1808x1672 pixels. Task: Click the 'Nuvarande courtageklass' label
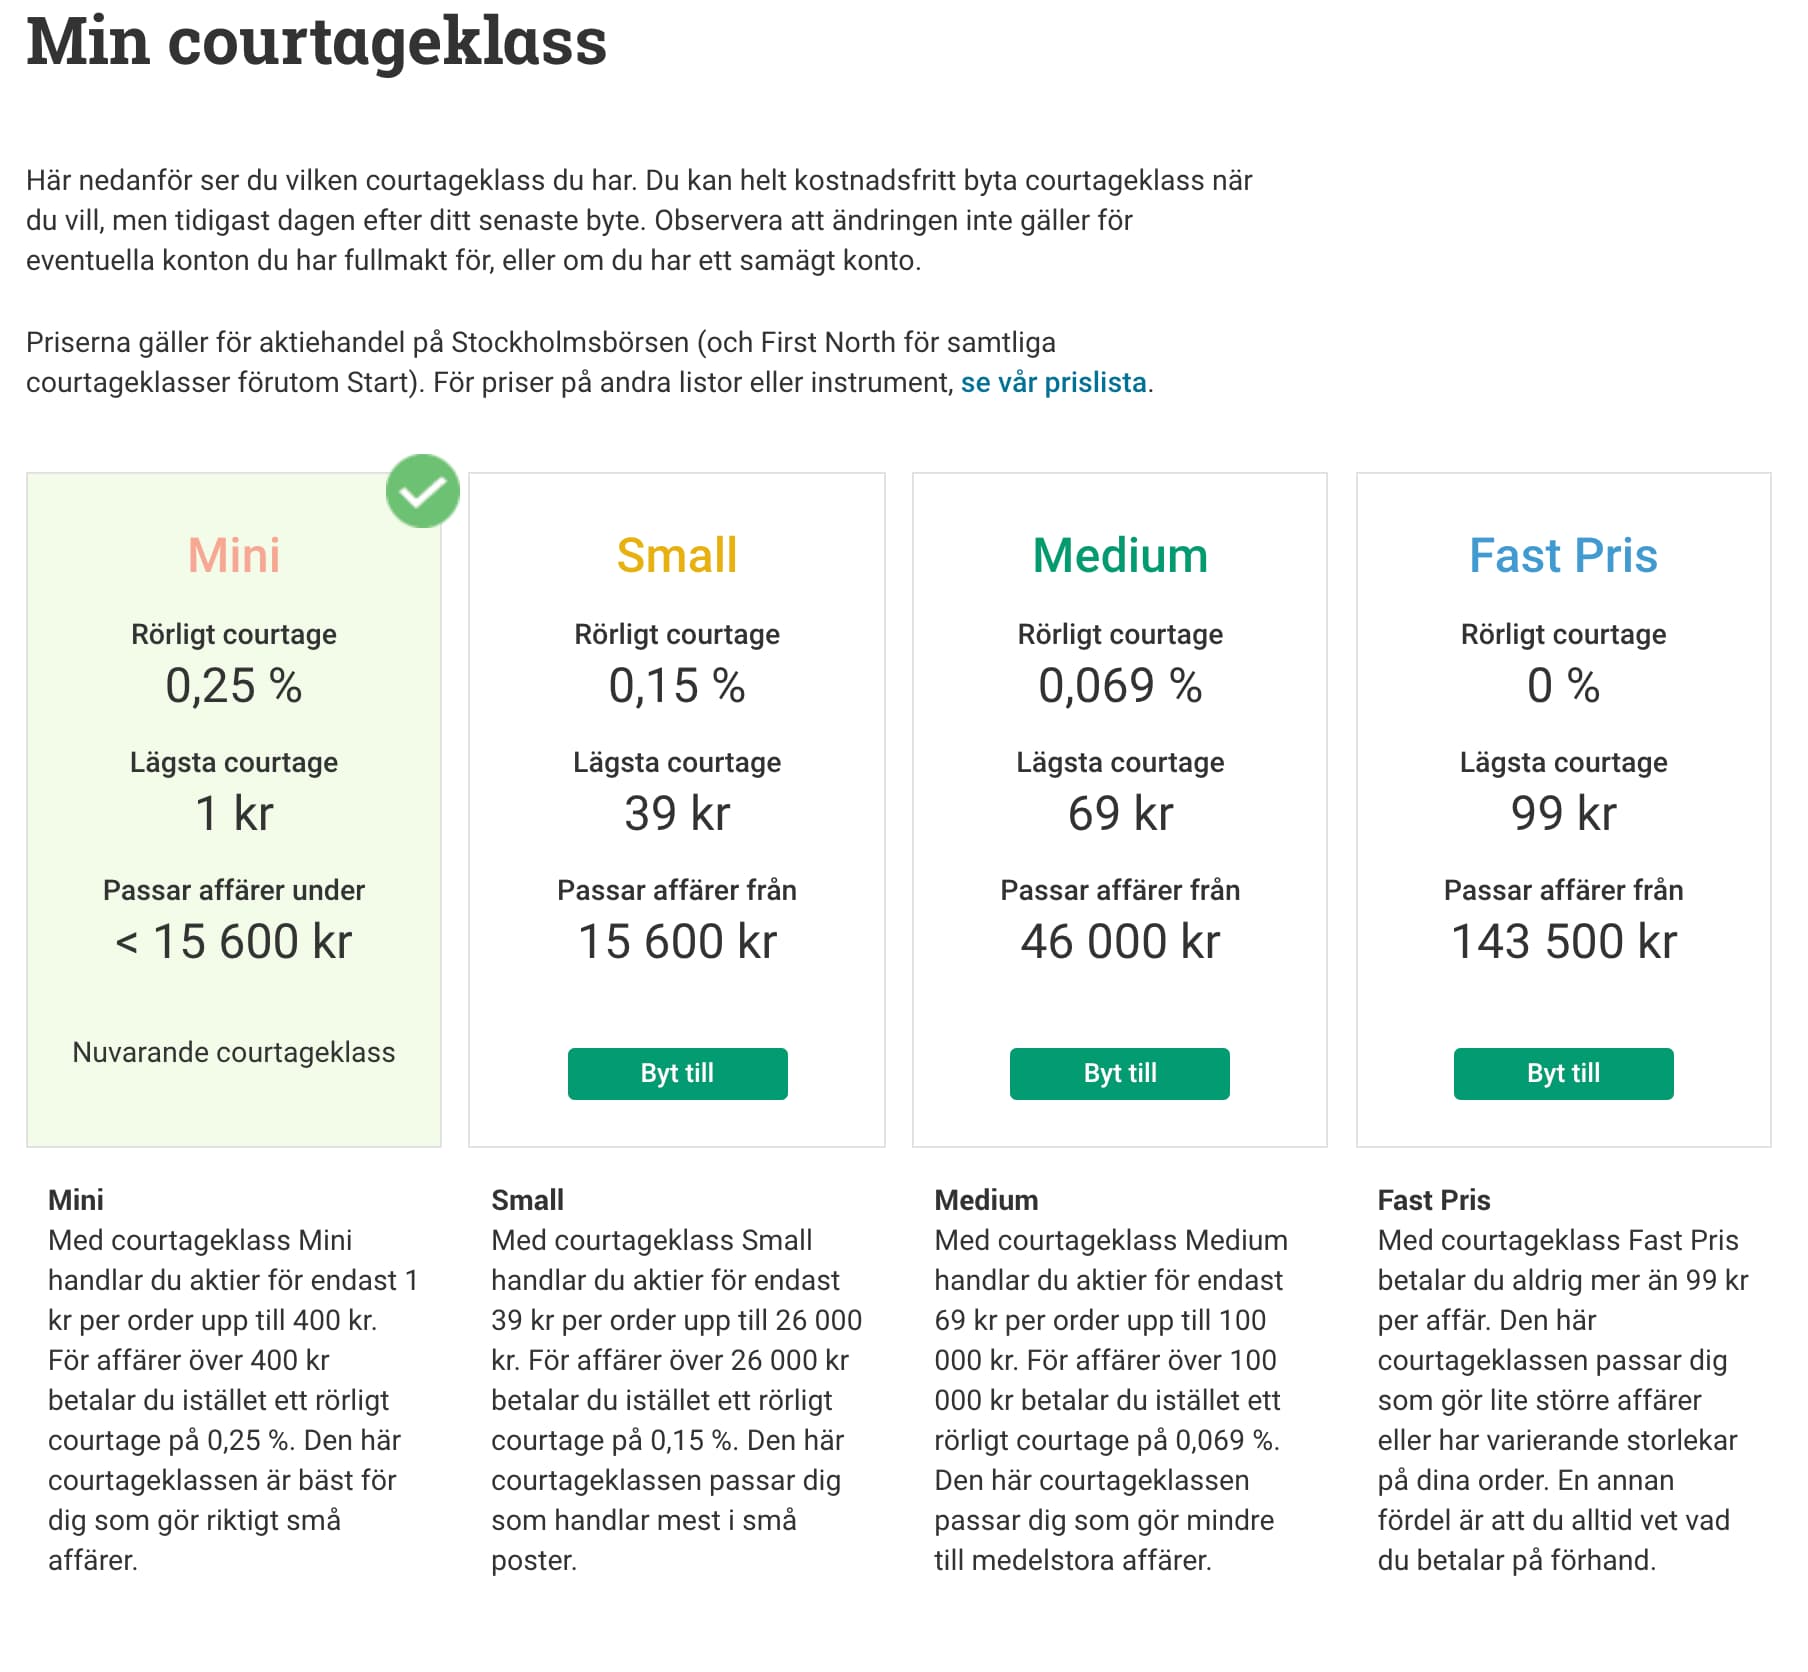[x=234, y=1052]
